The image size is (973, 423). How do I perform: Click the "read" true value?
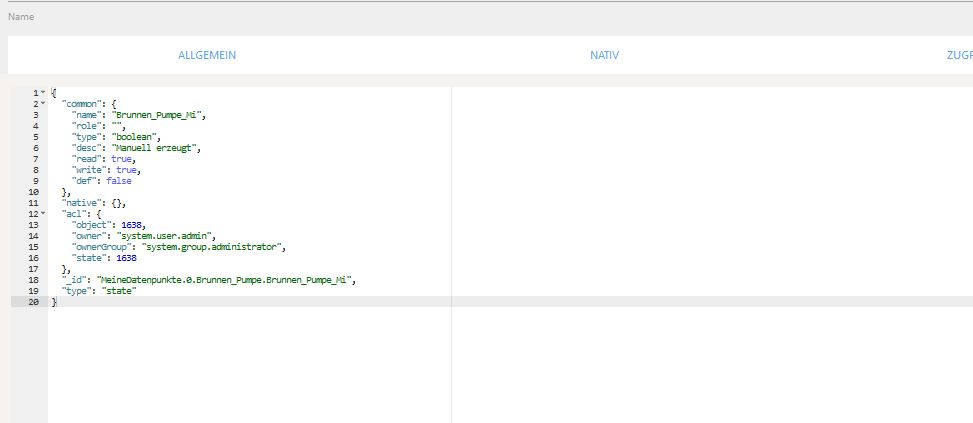[122, 159]
